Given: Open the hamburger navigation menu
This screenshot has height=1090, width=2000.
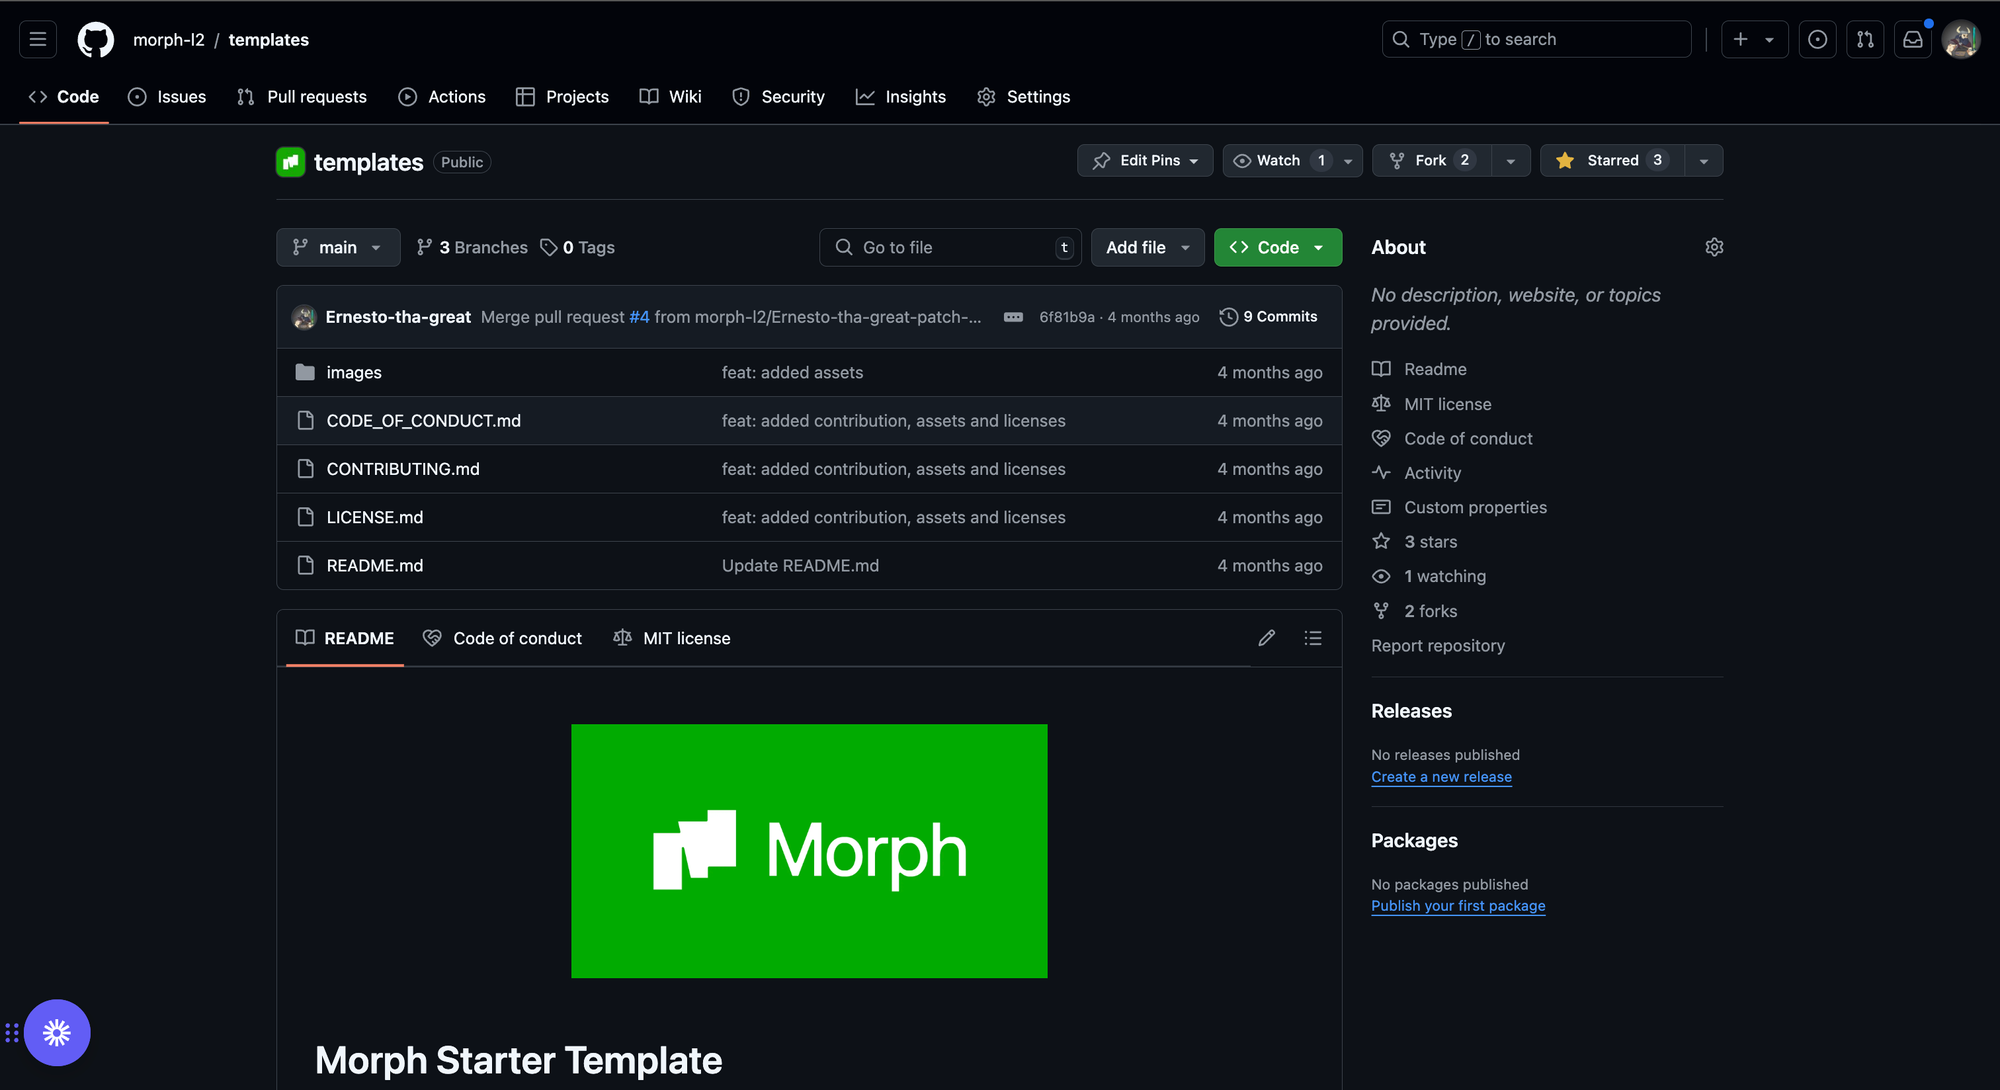Looking at the screenshot, I should 38,39.
